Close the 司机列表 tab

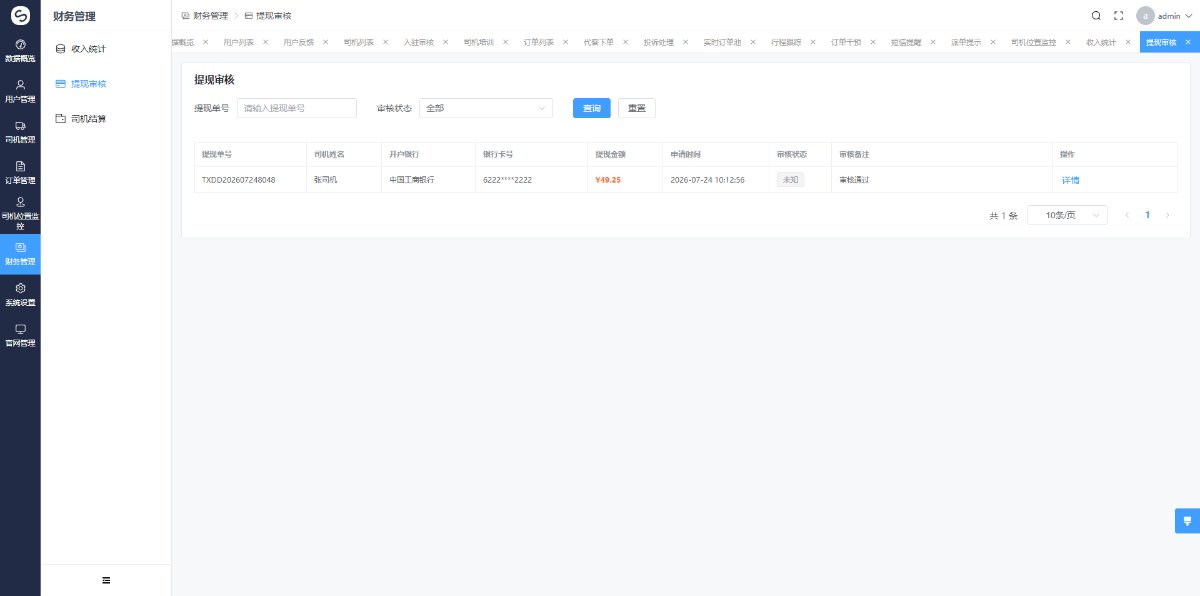(x=385, y=42)
